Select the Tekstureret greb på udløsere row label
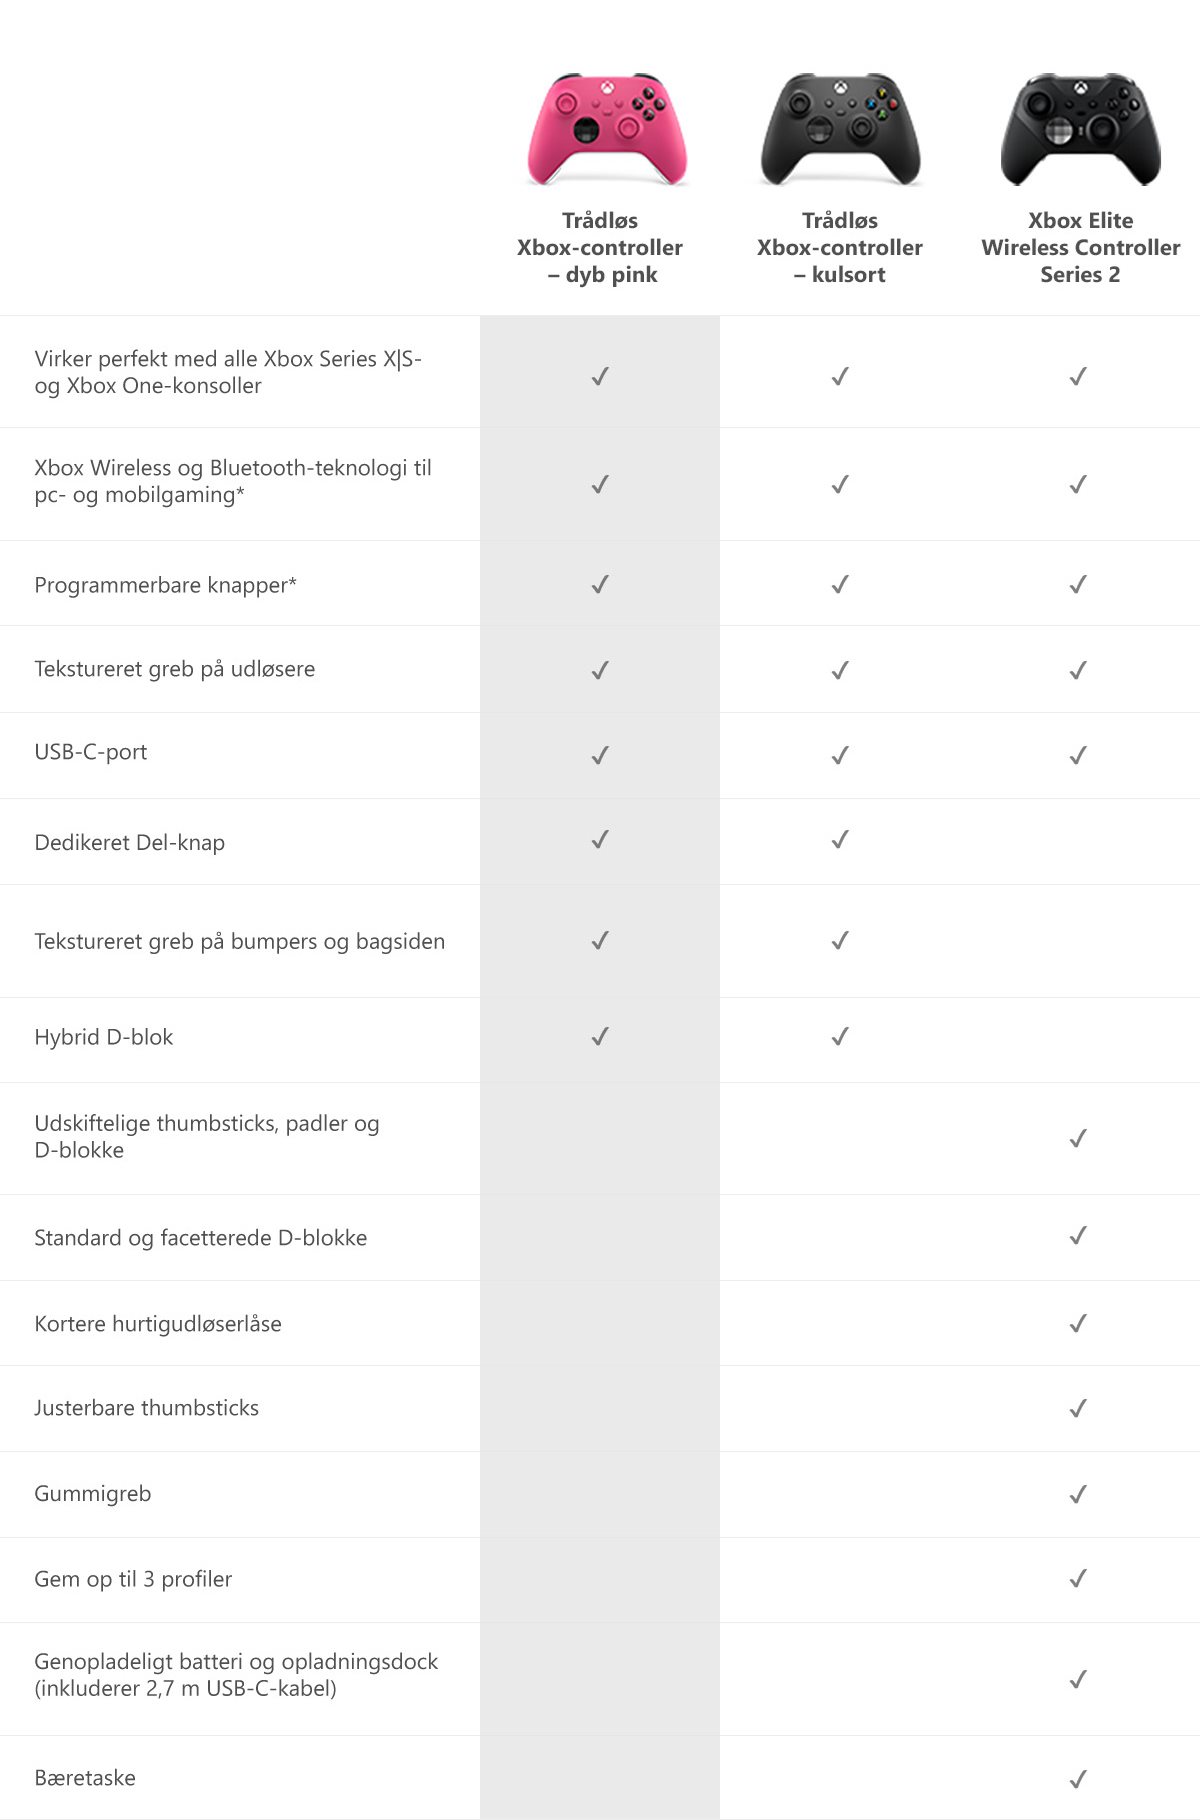1200x1820 pixels. point(175,669)
